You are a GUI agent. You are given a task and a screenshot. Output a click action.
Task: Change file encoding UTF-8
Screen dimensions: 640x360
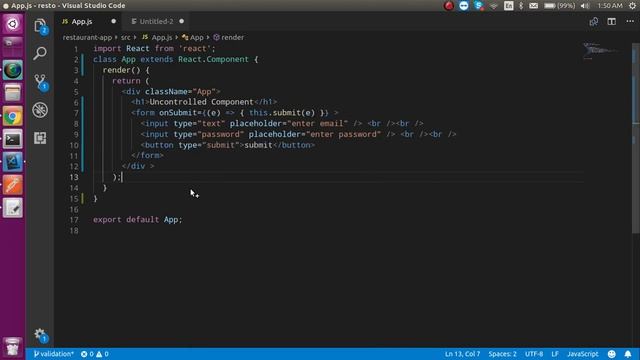click(x=534, y=354)
